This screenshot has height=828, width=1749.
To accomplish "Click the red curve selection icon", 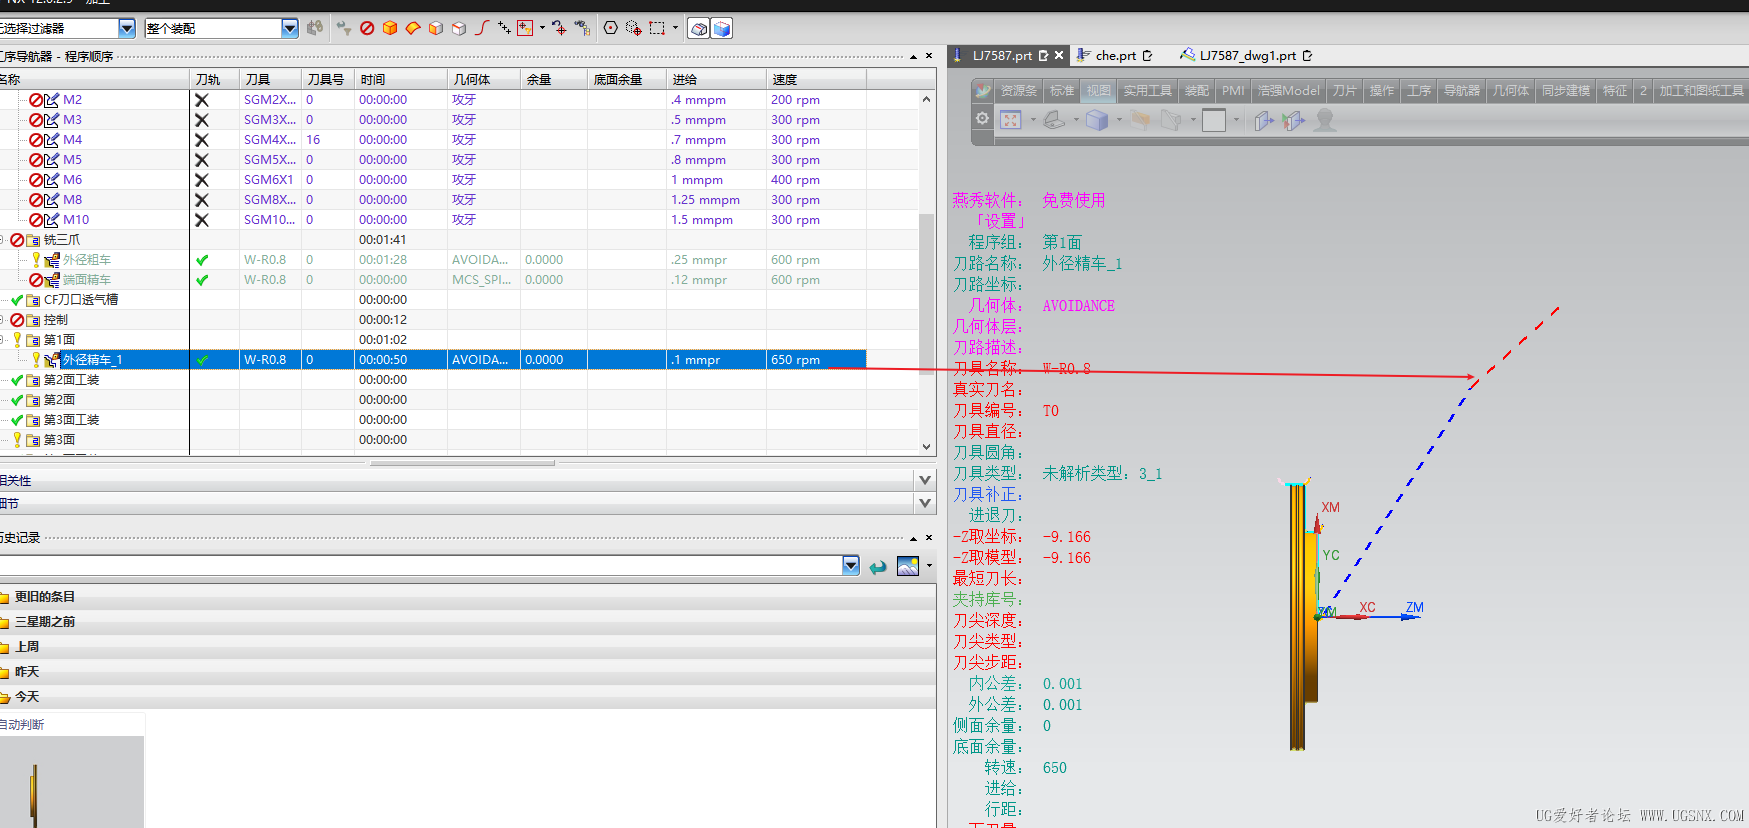I will click(482, 28).
